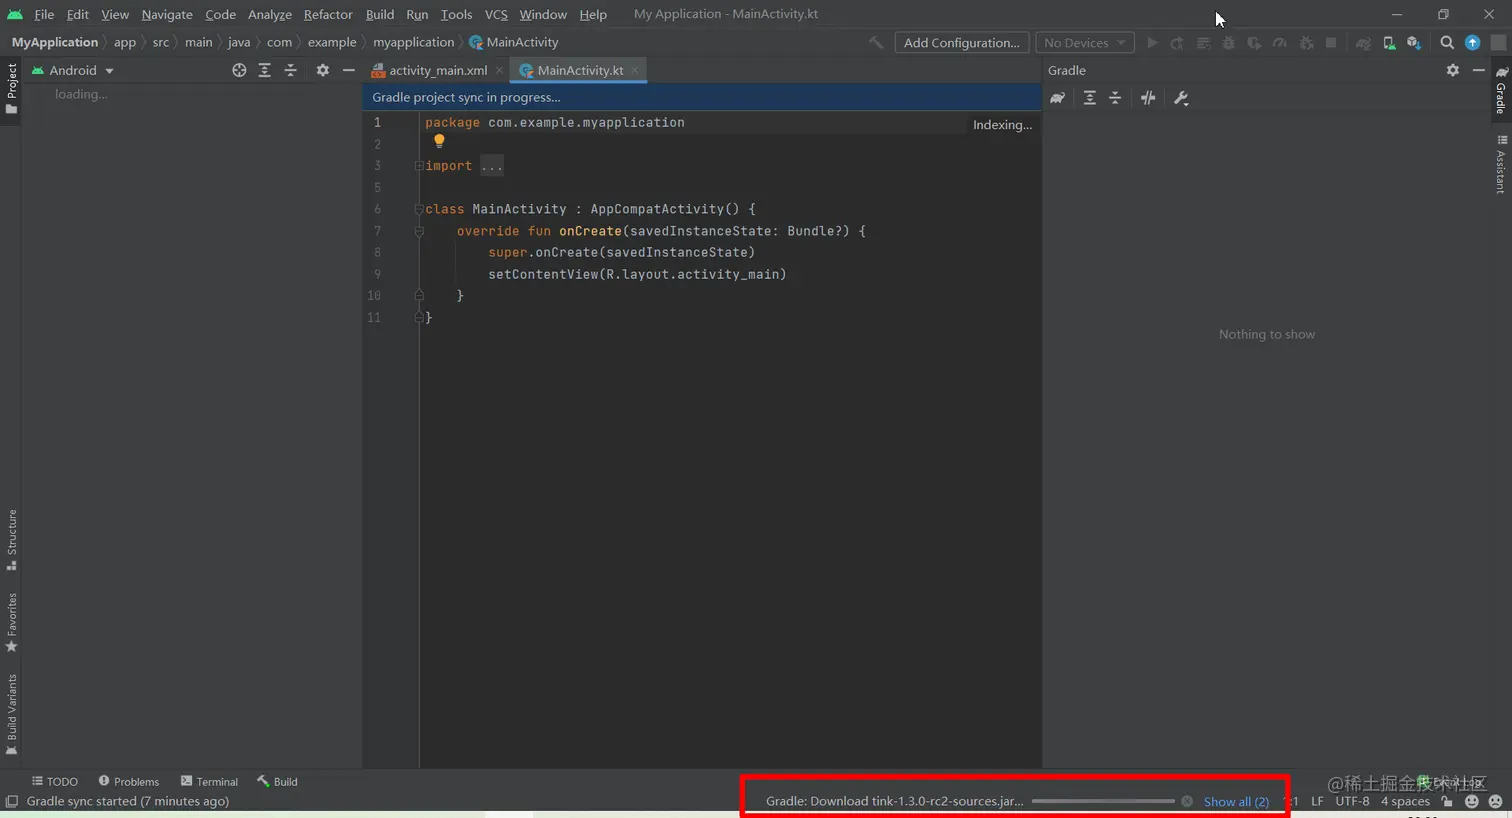Click the Gradle reload elephant icon
The height and width of the screenshot is (818, 1512).
(x=1058, y=98)
